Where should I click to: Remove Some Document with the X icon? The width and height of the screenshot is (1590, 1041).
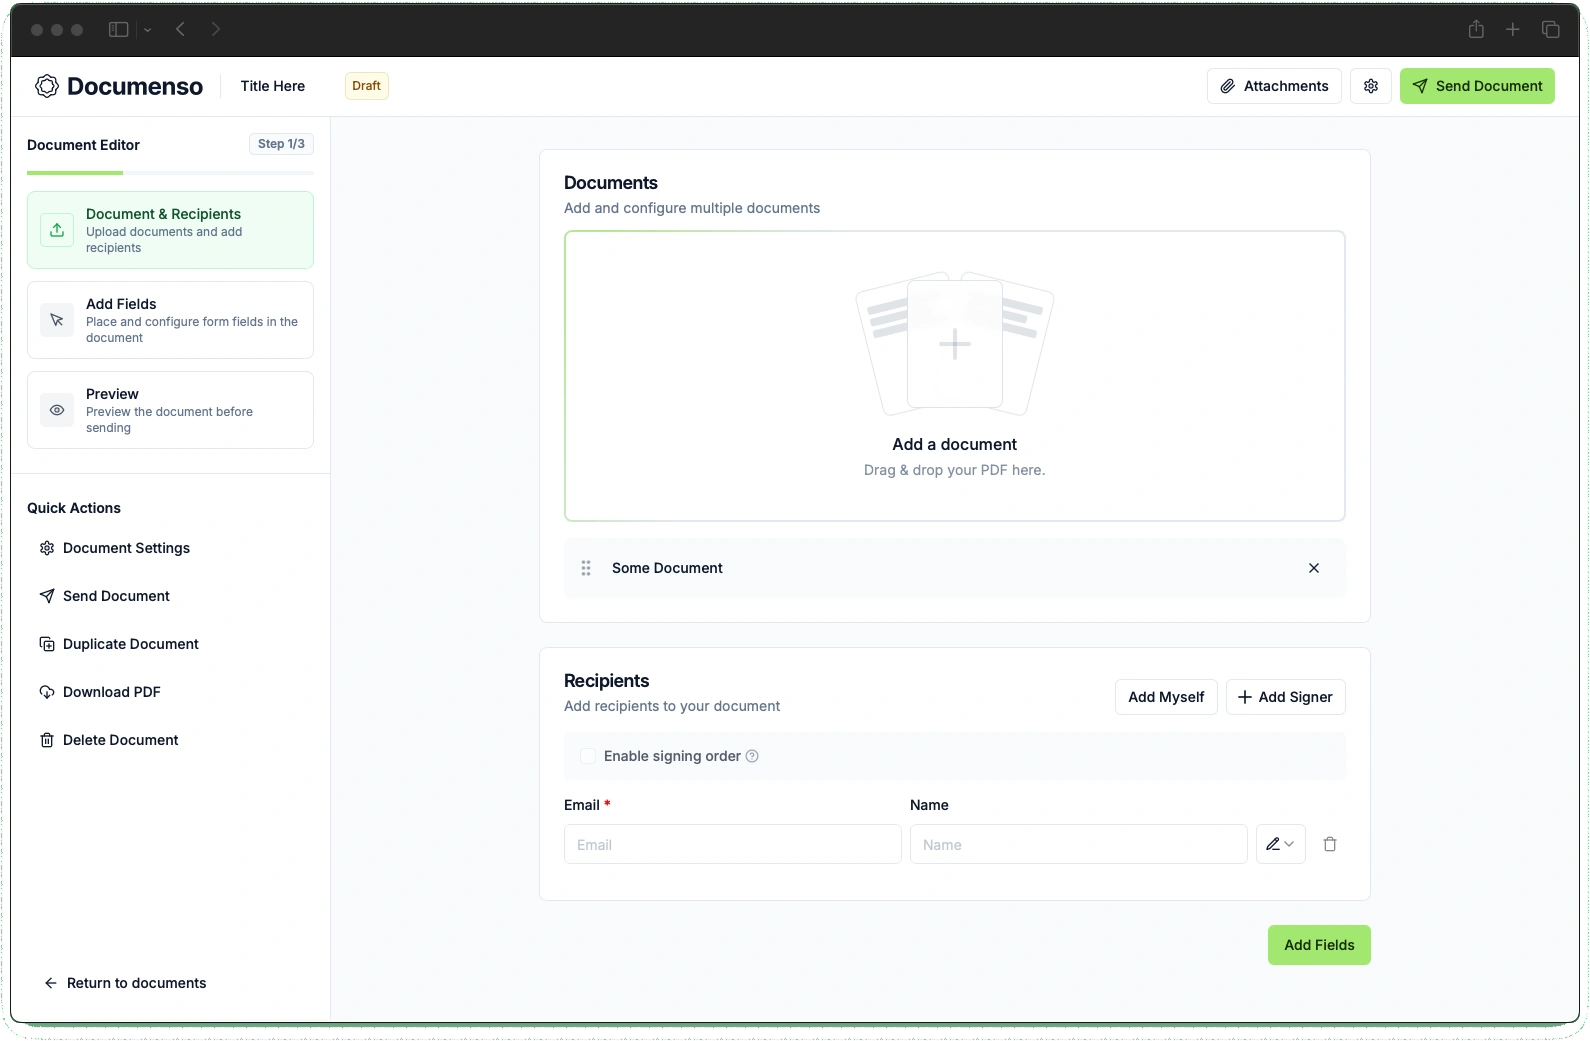[x=1314, y=568]
